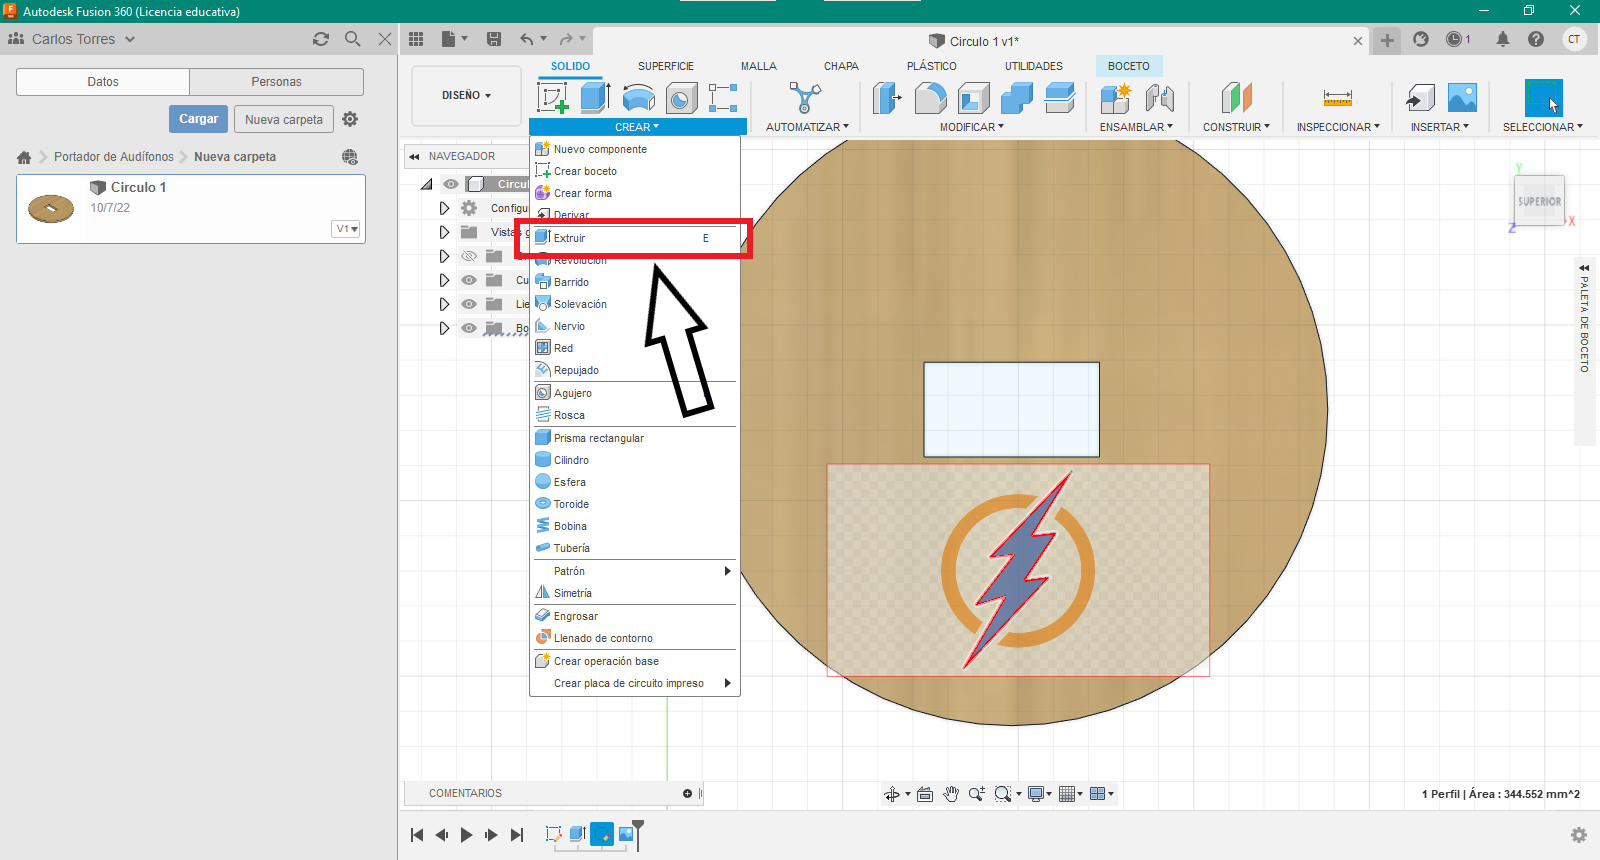The height and width of the screenshot is (860, 1600).
Task: Click the Insert Derive icon in INSERTAR
Action: [x=1420, y=98]
